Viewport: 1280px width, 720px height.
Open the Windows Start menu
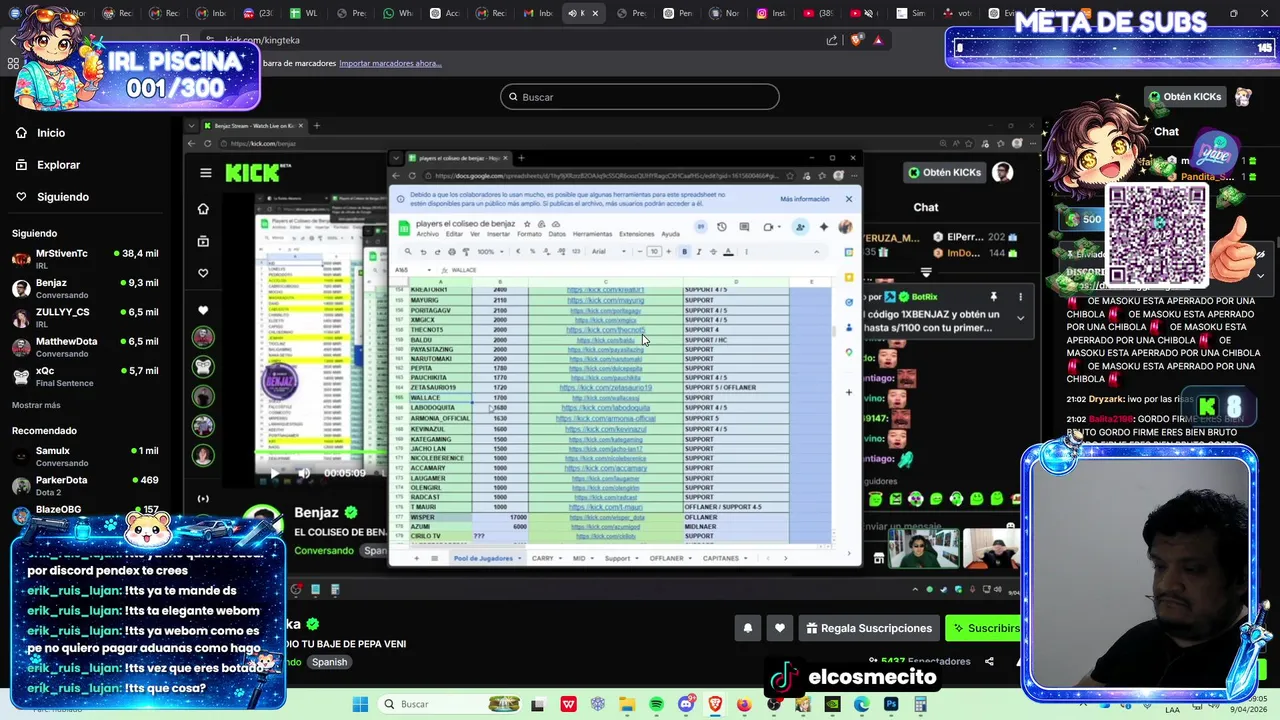[x=360, y=704]
